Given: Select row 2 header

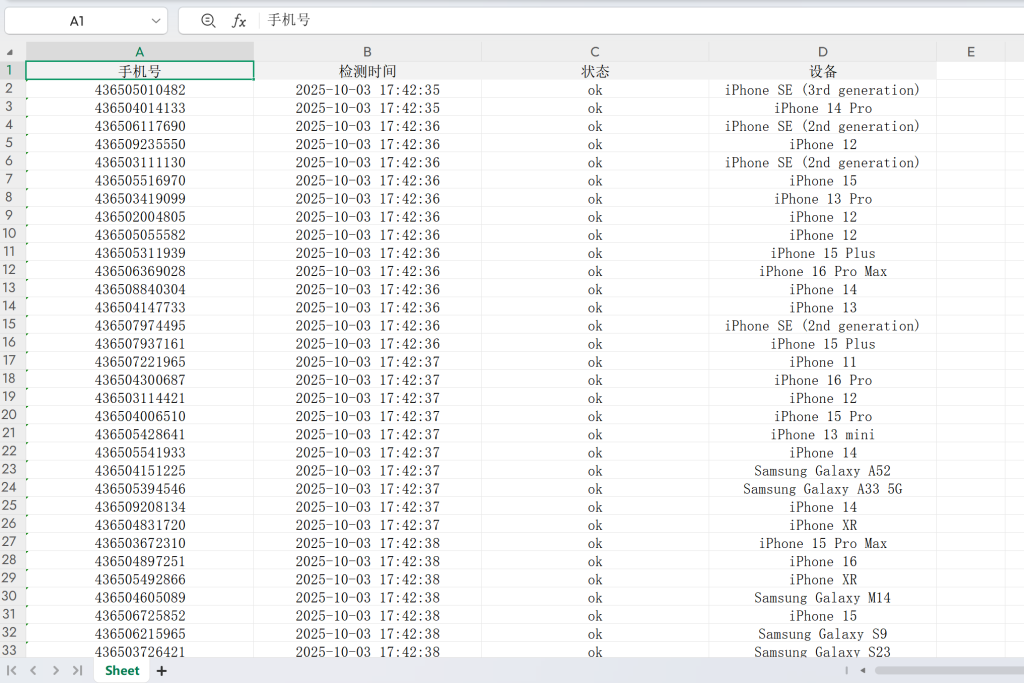Looking at the screenshot, I should point(9,89).
